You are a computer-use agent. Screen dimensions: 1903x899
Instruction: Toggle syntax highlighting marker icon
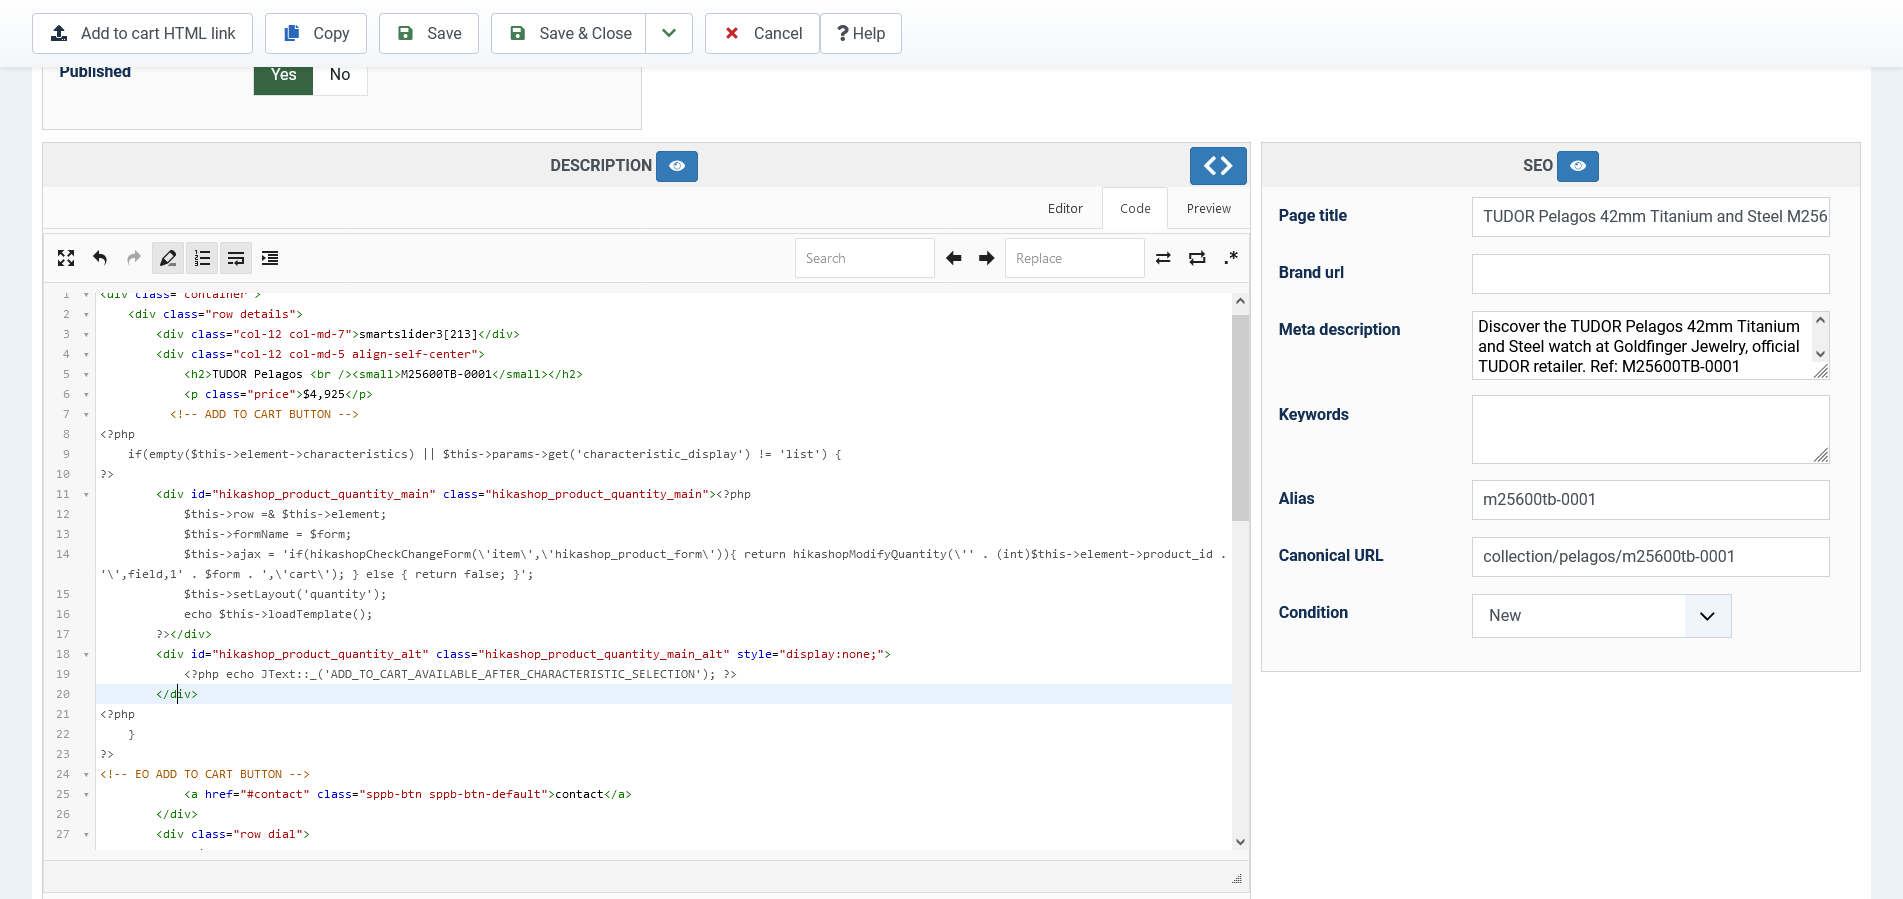(x=168, y=258)
